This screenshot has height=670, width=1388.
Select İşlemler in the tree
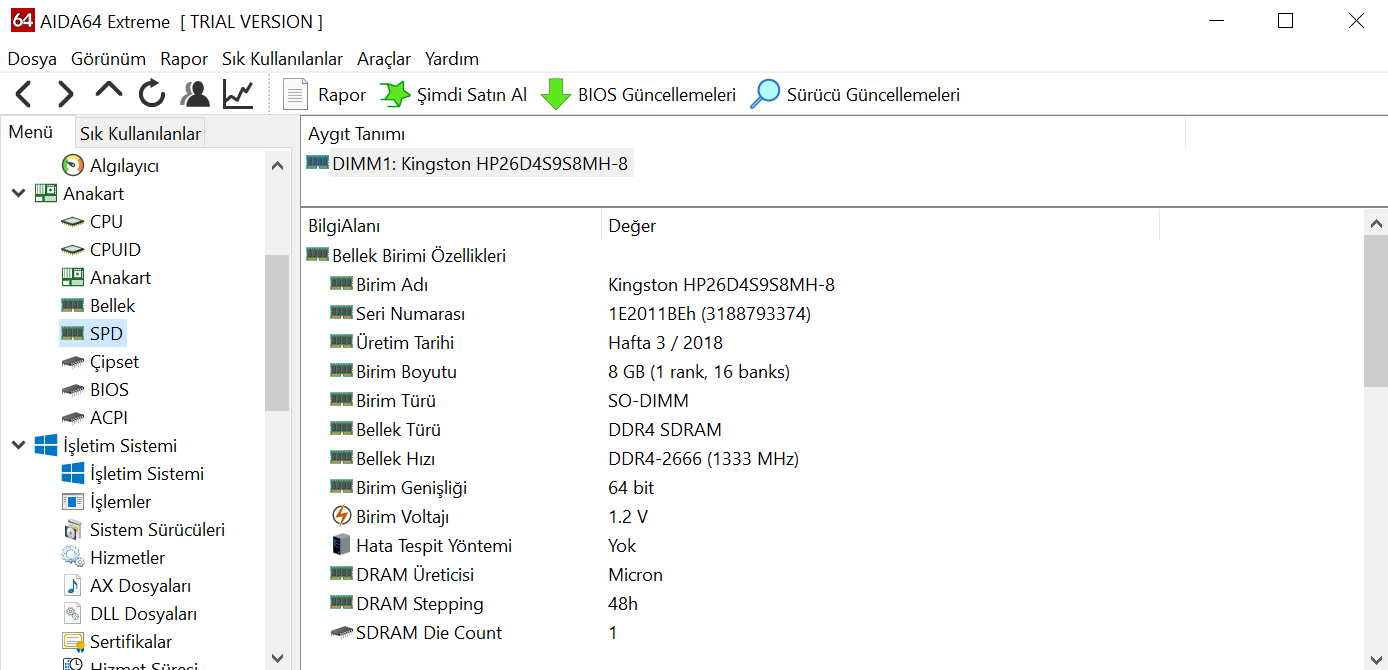tap(106, 501)
